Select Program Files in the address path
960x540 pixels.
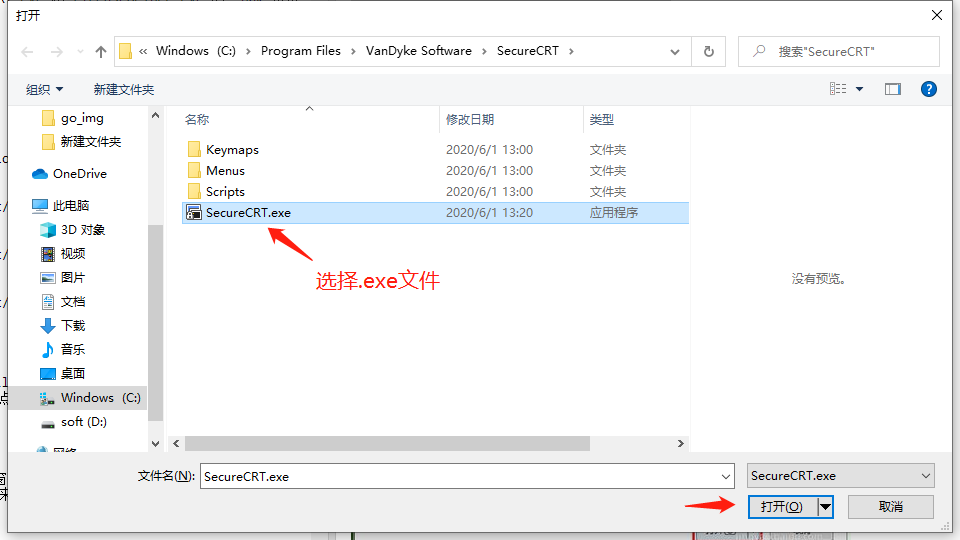301,51
